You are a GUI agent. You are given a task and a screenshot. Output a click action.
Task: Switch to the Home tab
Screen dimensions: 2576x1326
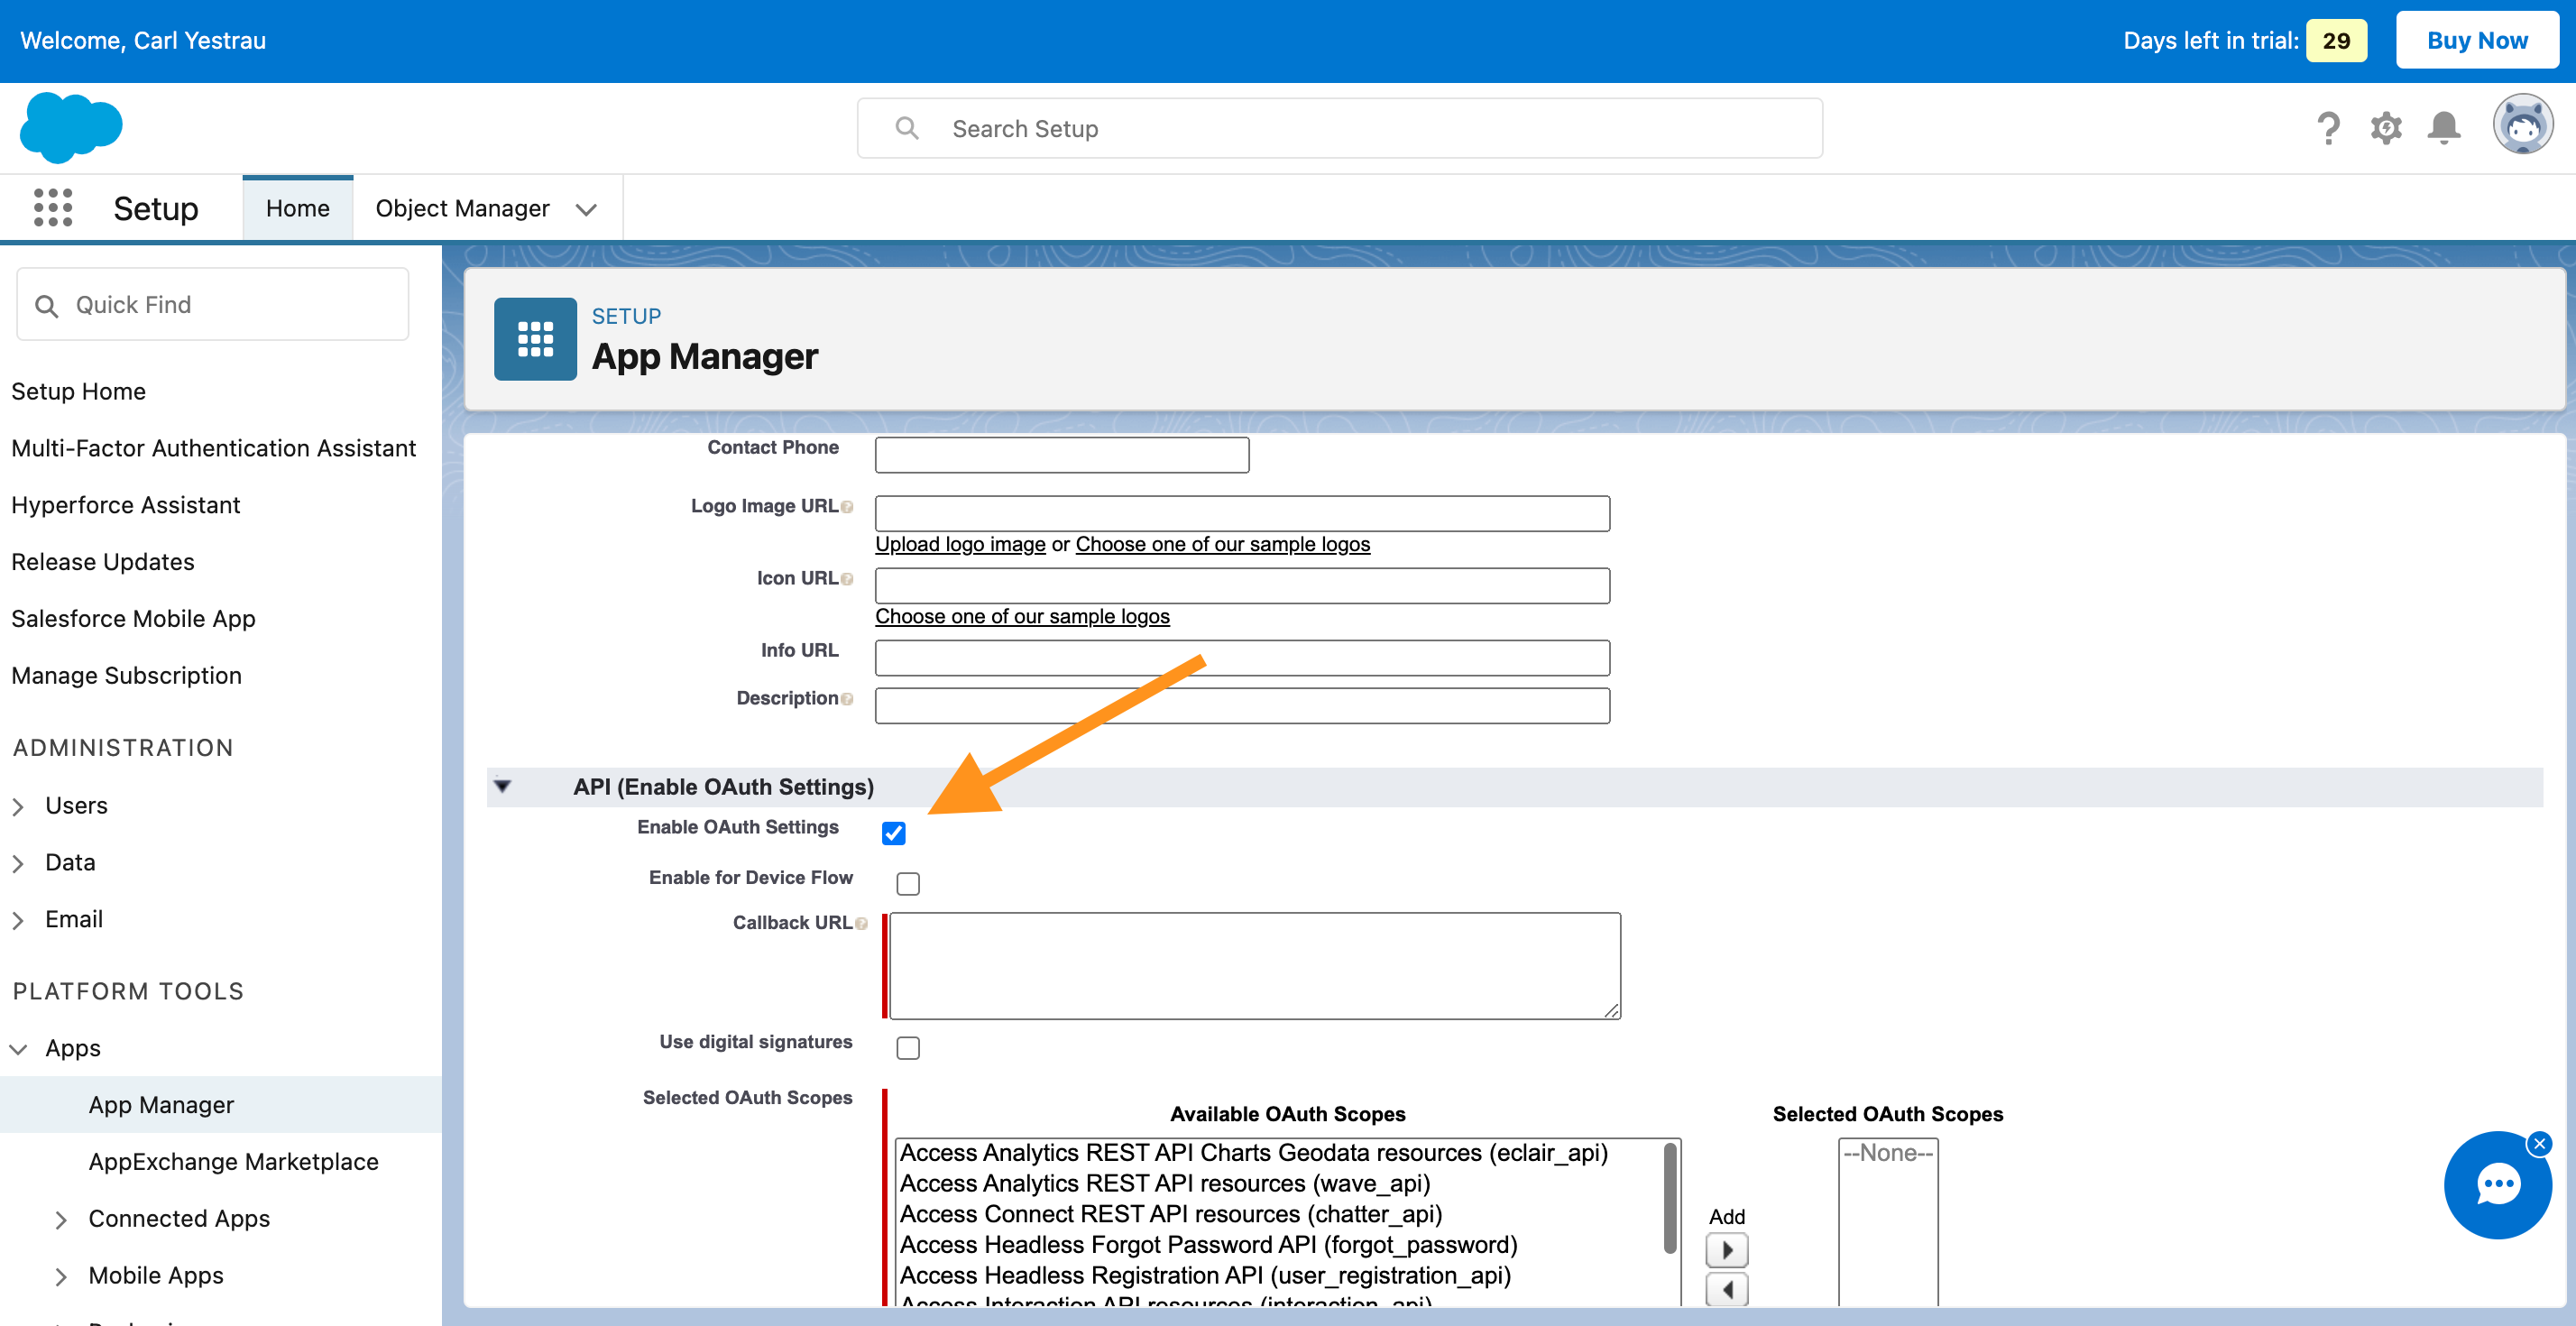click(297, 208)
